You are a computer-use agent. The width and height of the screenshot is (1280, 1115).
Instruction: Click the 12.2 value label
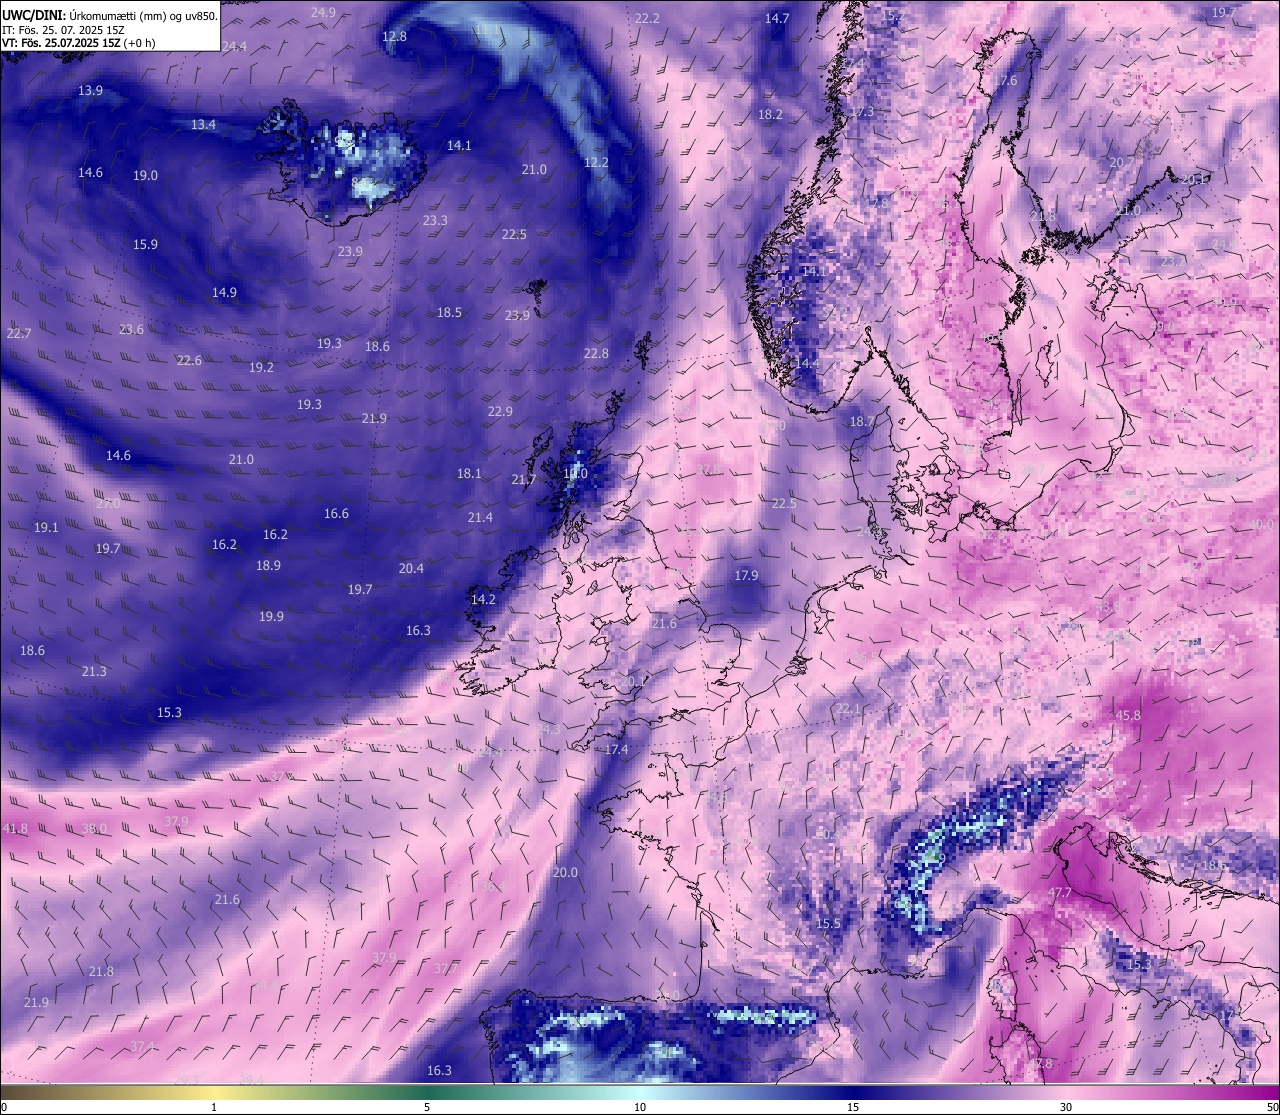click(x=596, y=162)
